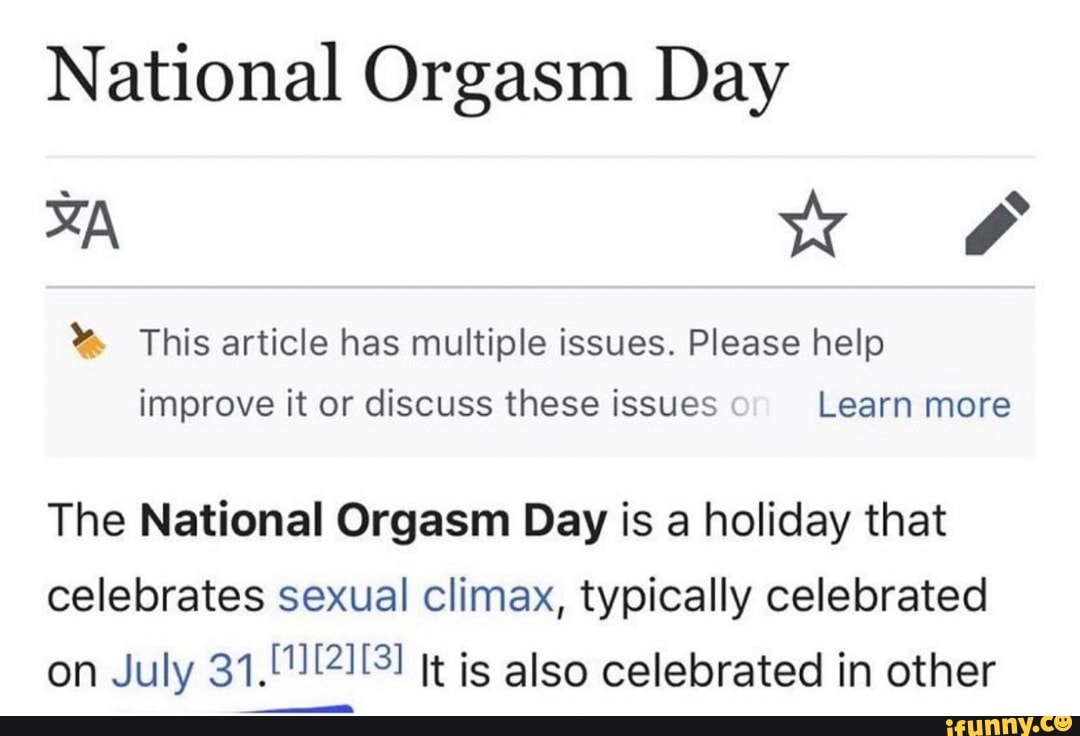This screenshot has width=1080, height=736.
Task: Click the smiley face in iFunny logo
Action: (1062, 722)
